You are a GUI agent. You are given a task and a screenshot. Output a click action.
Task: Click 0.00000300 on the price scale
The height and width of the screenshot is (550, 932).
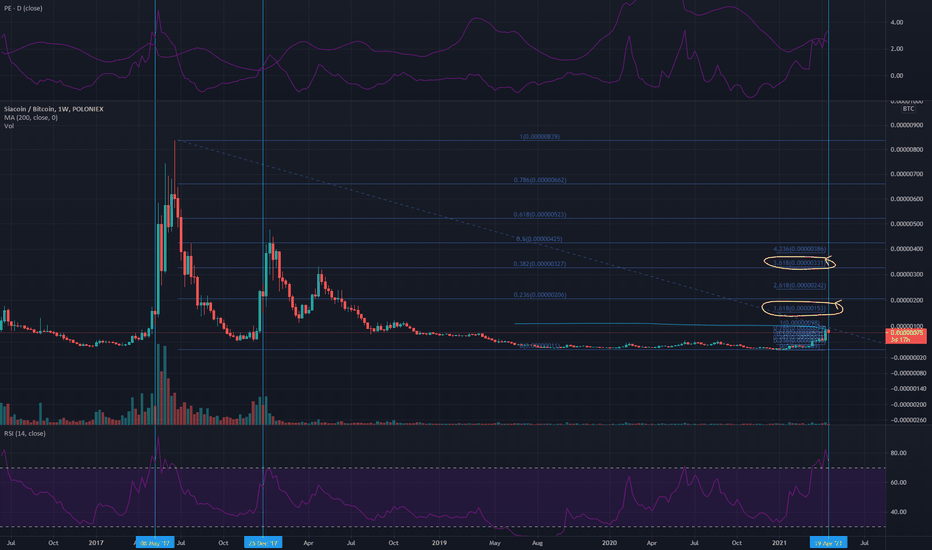(906, 275)
